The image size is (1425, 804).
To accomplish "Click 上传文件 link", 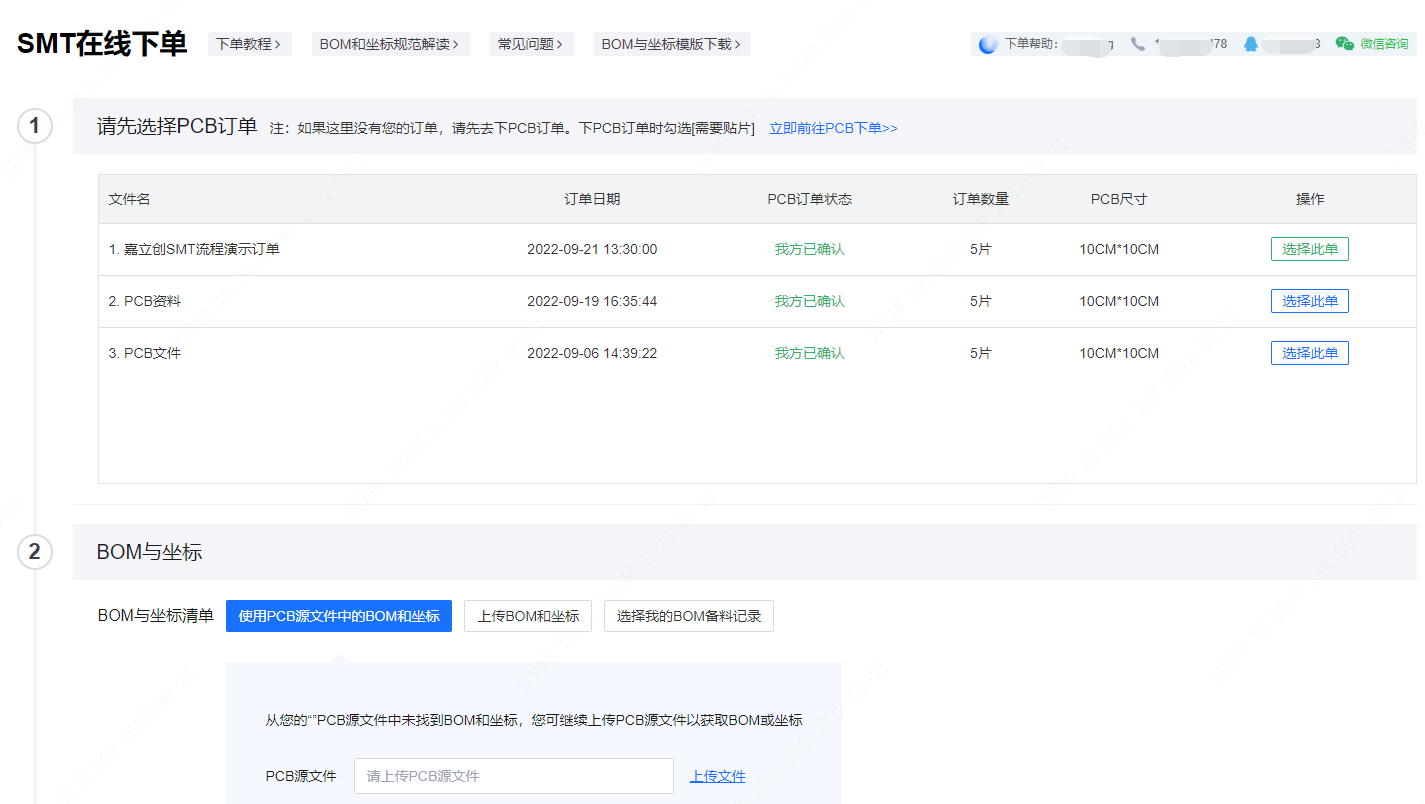I will [x=718, y=776].
